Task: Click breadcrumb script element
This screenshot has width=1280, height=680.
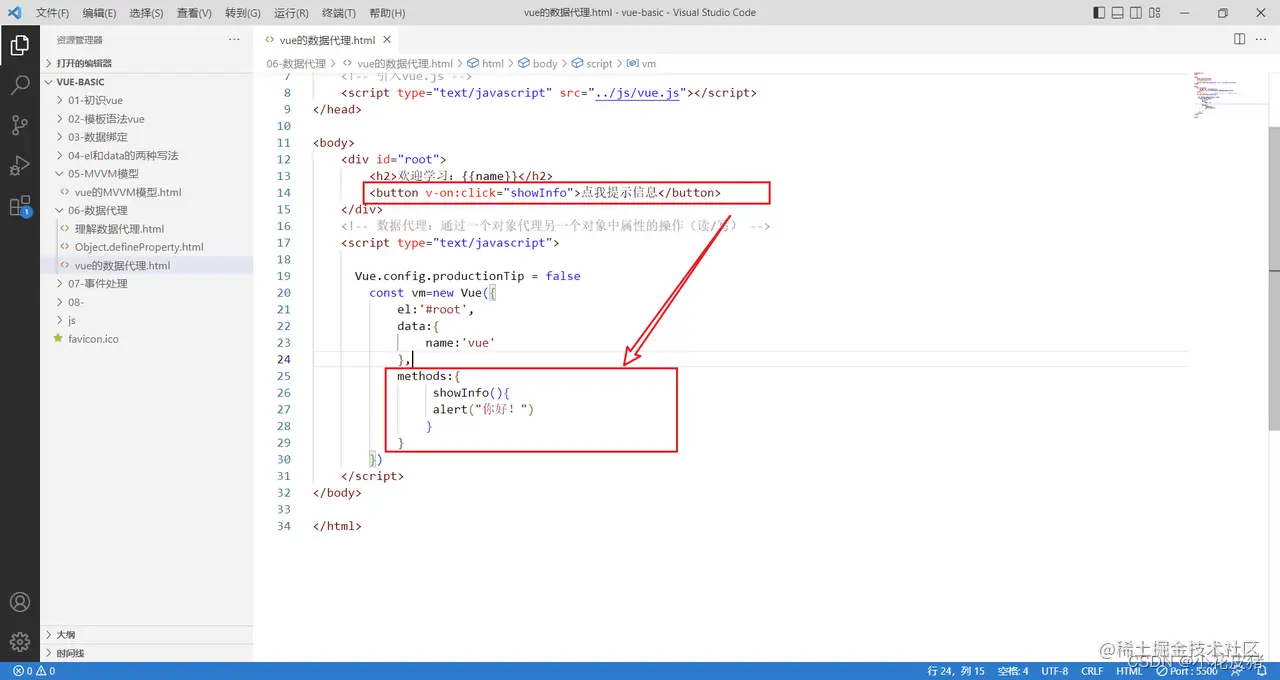Action: tap(592, 63)
